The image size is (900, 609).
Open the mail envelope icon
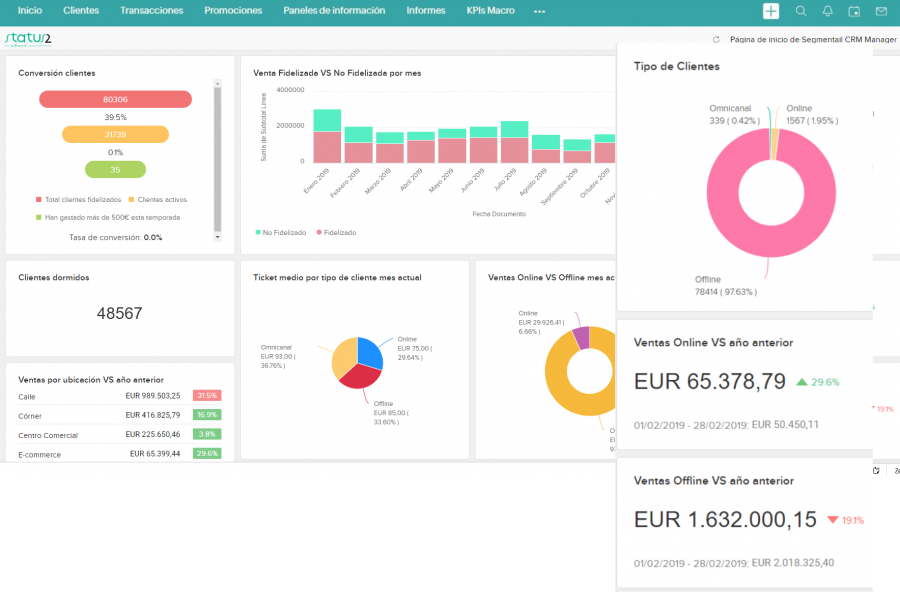coord(881,11)
